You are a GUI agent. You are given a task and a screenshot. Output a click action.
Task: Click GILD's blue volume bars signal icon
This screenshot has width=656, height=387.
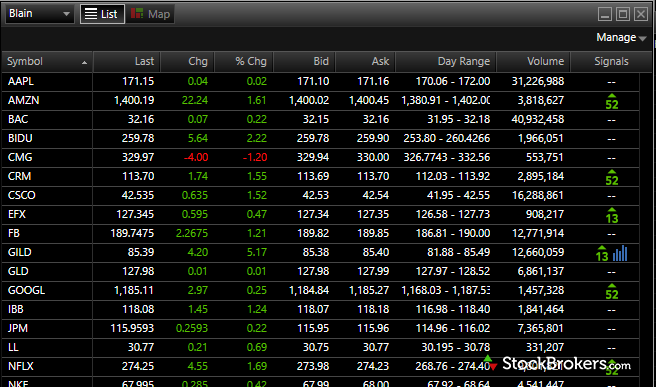[x=620, y=254]
